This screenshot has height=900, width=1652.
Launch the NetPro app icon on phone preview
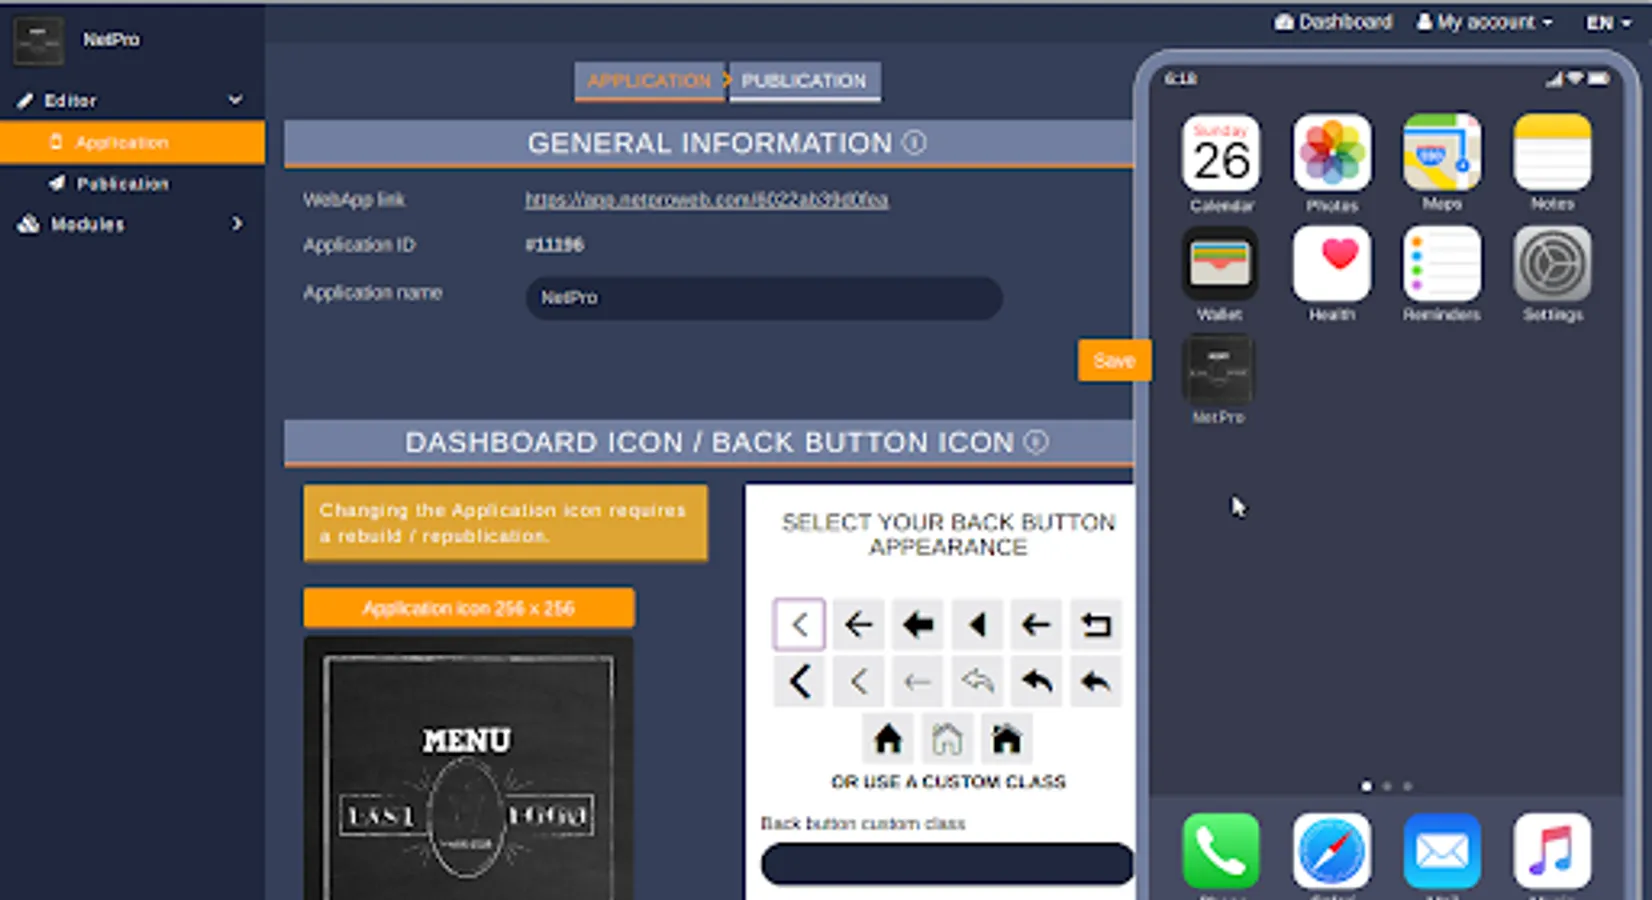[x=1218, y=369]
